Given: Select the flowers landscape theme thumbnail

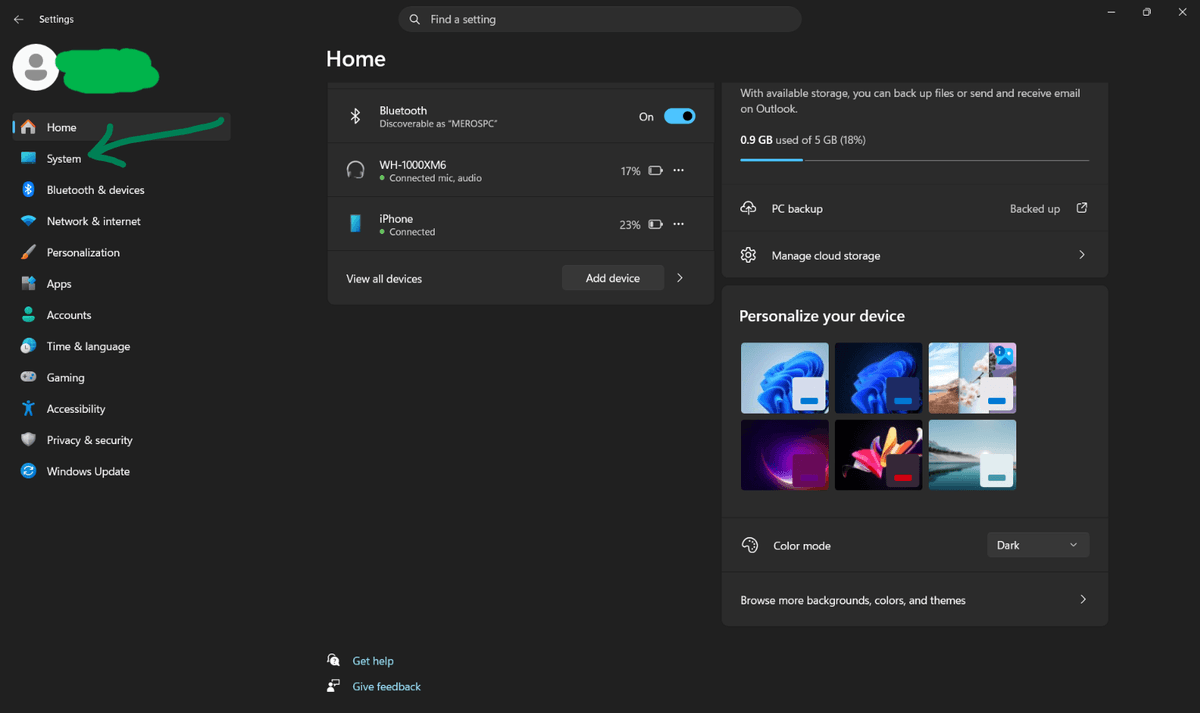Looking at the screenshot, I should coord(972,378).
